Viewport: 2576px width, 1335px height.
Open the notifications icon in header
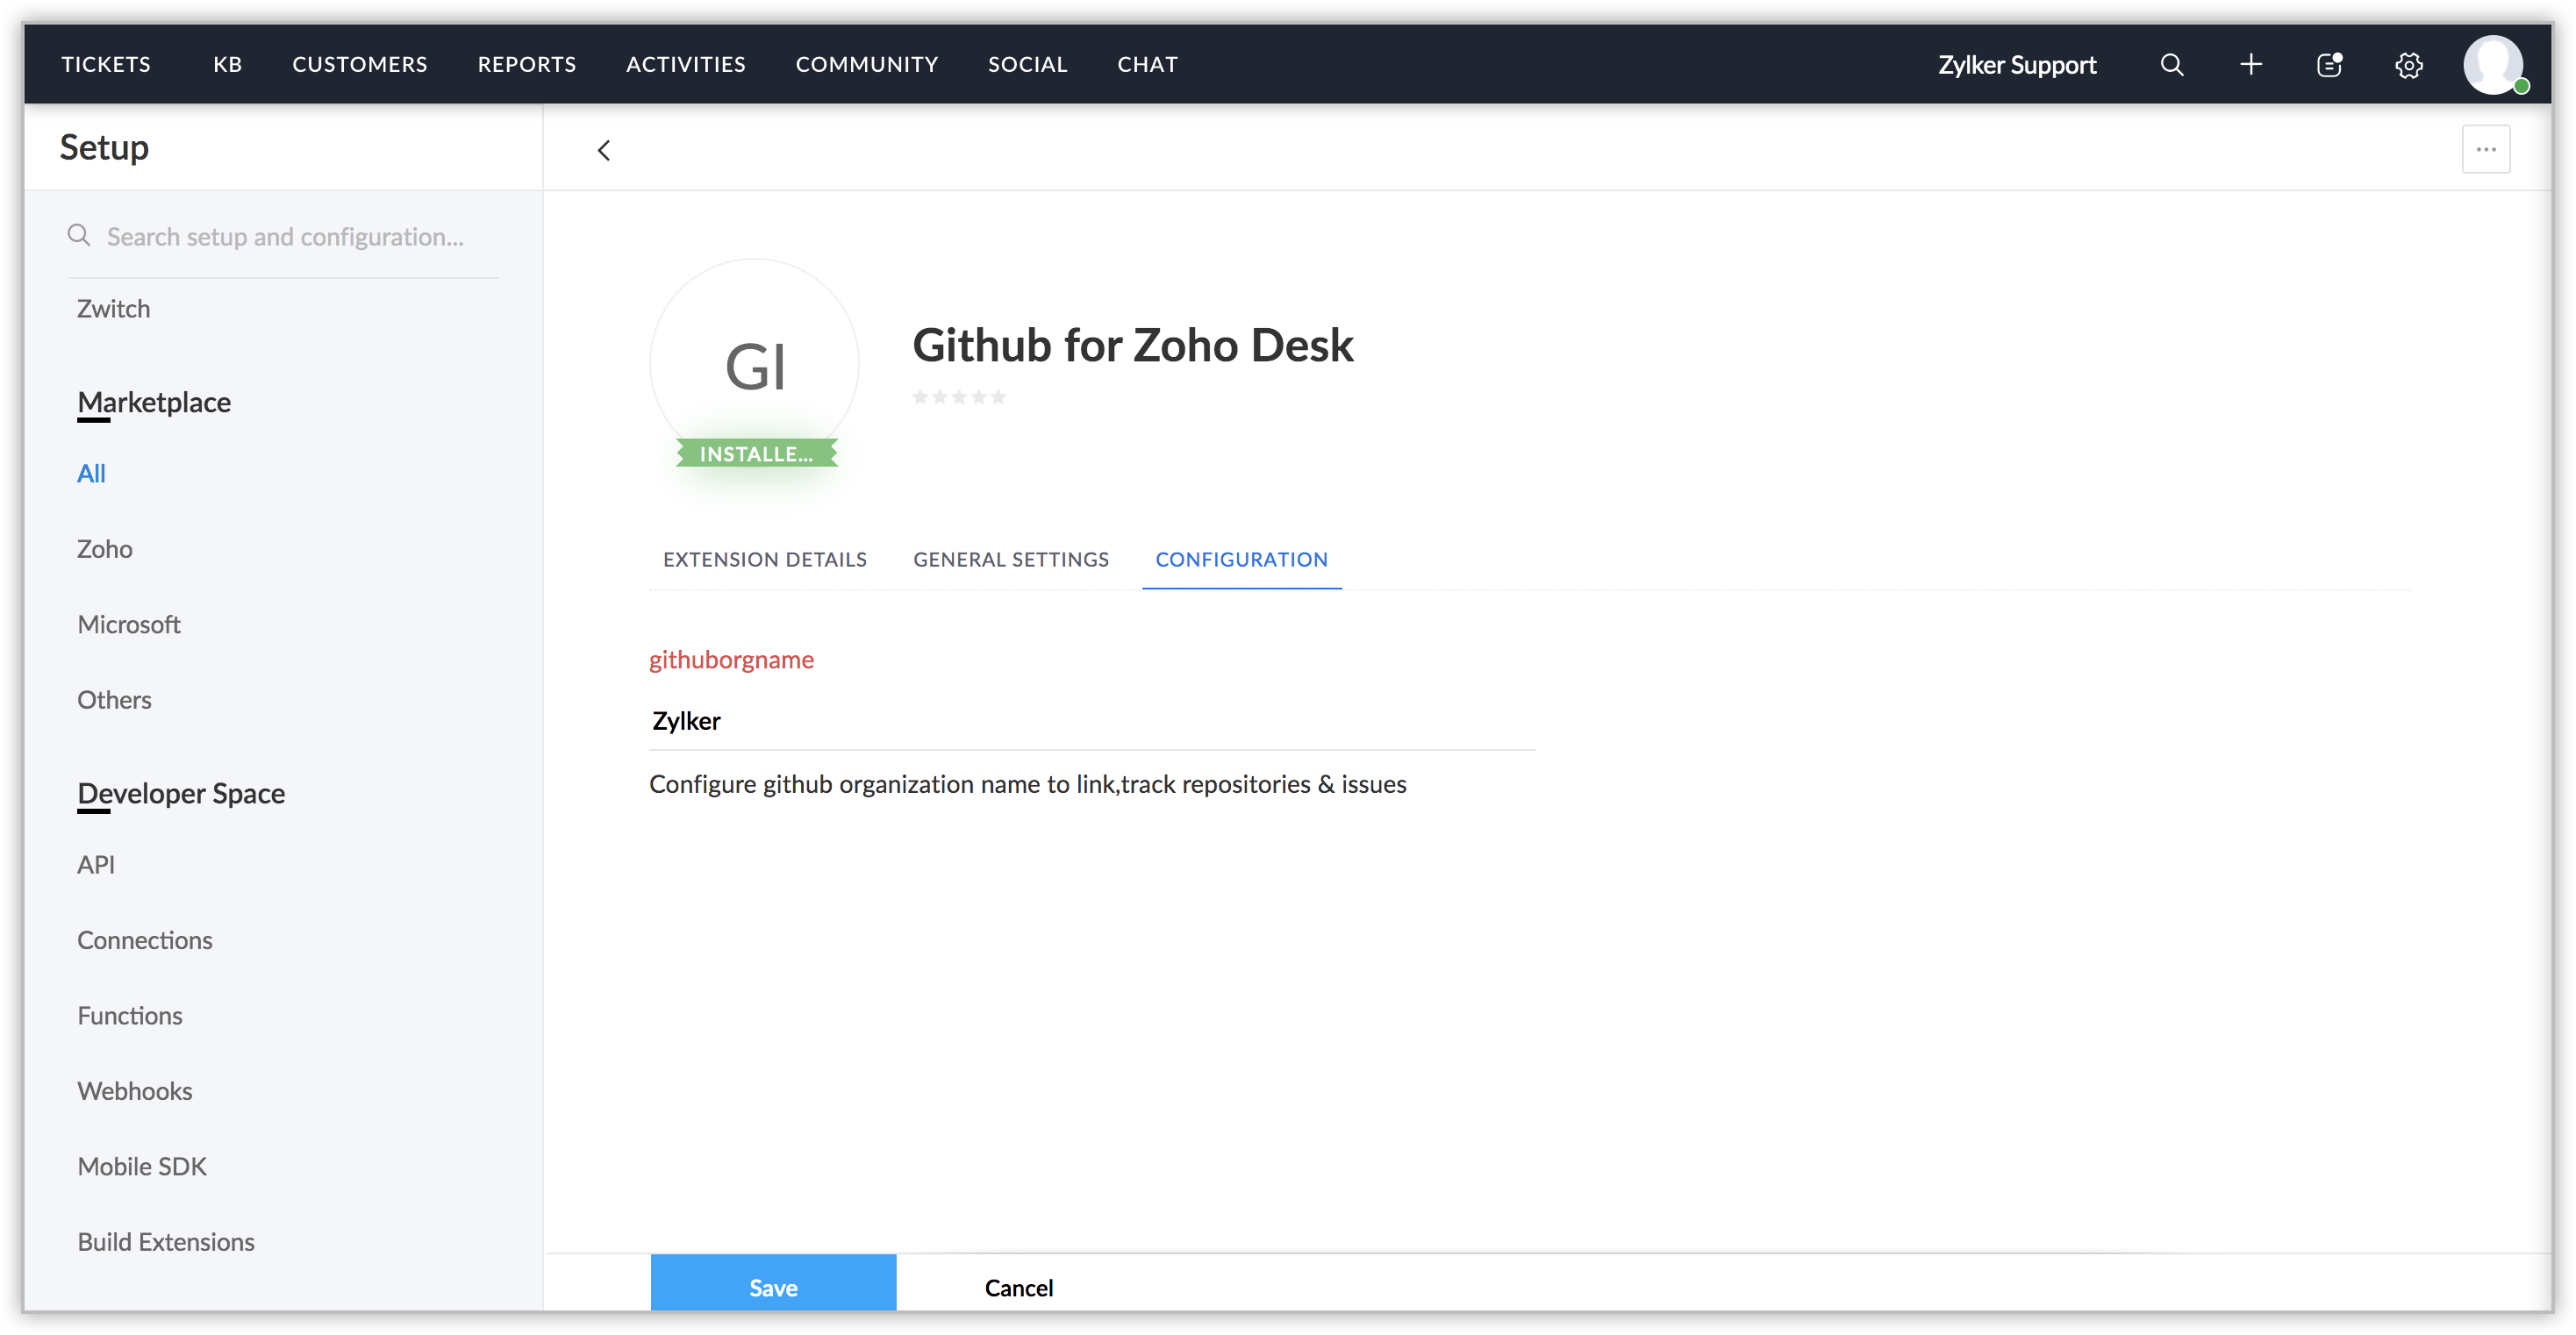tap(2329, 65)
